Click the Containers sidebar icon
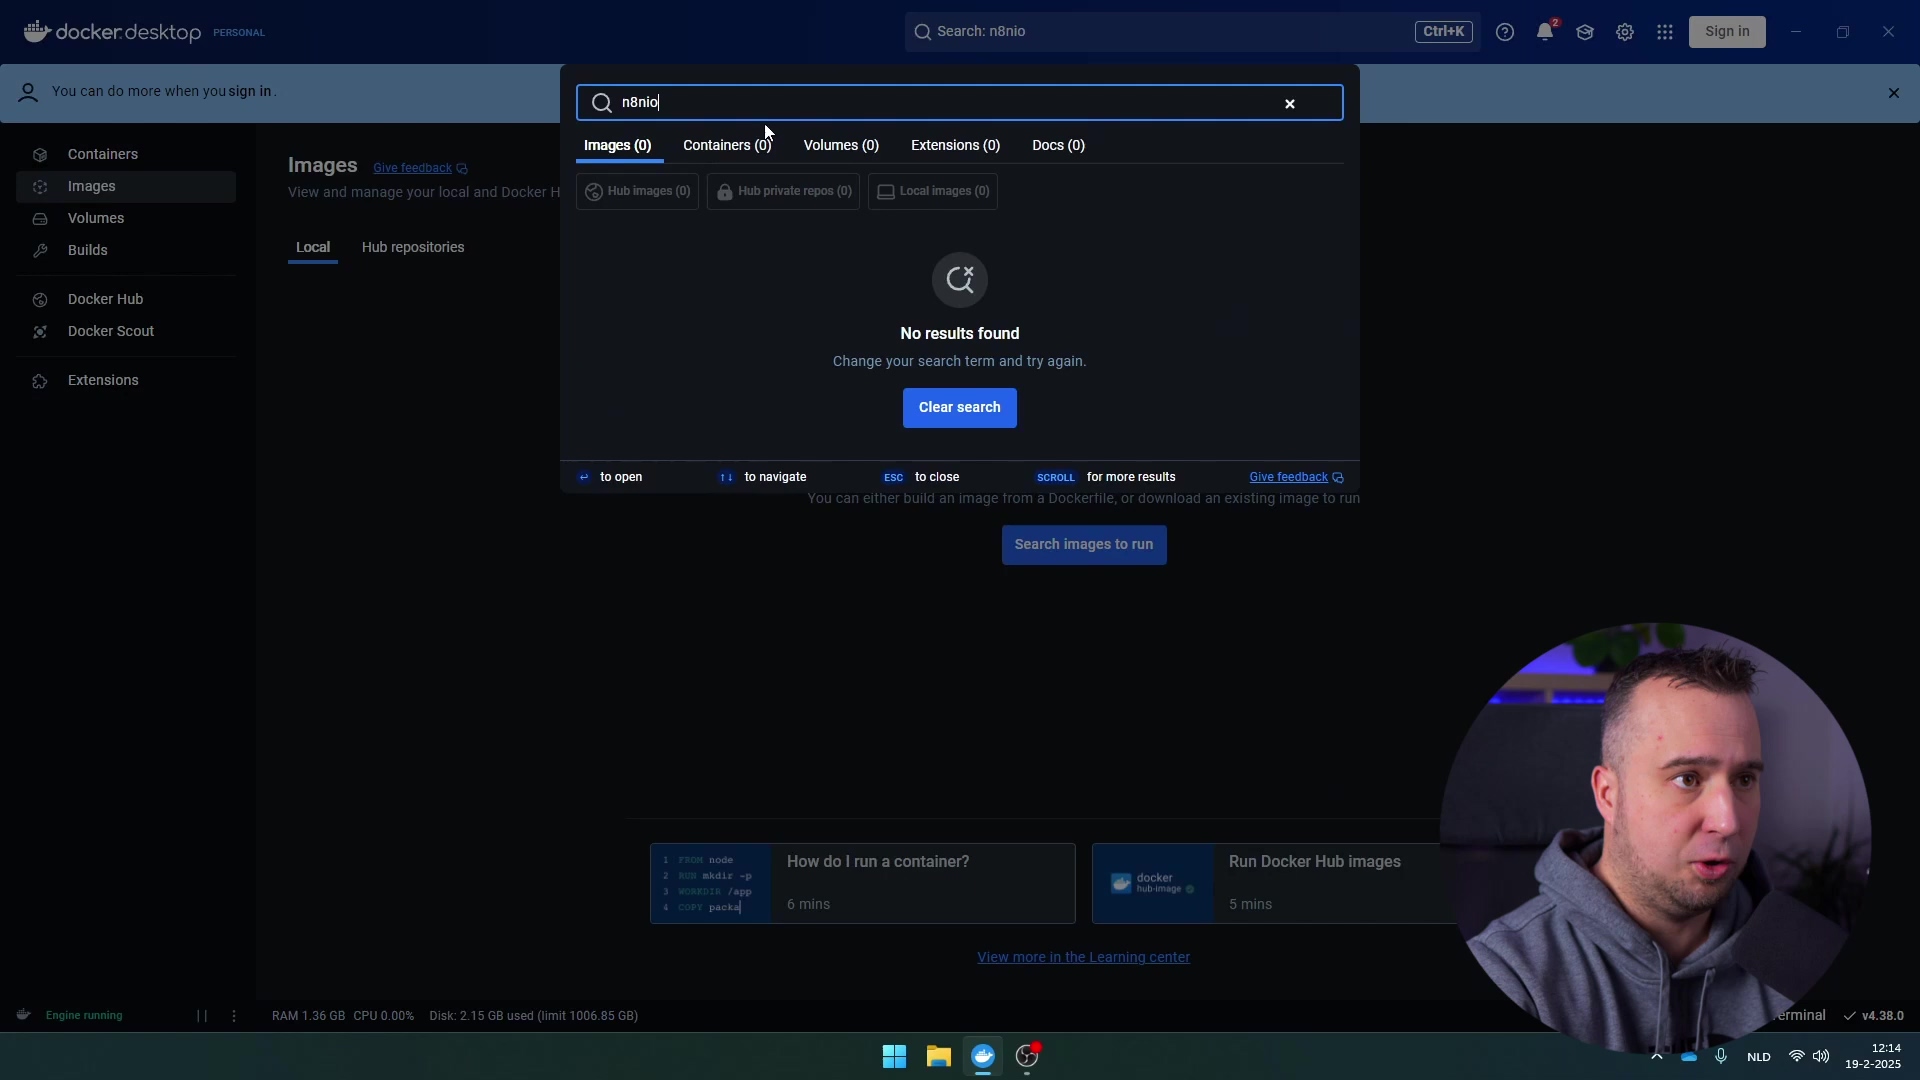 [40, 155]
